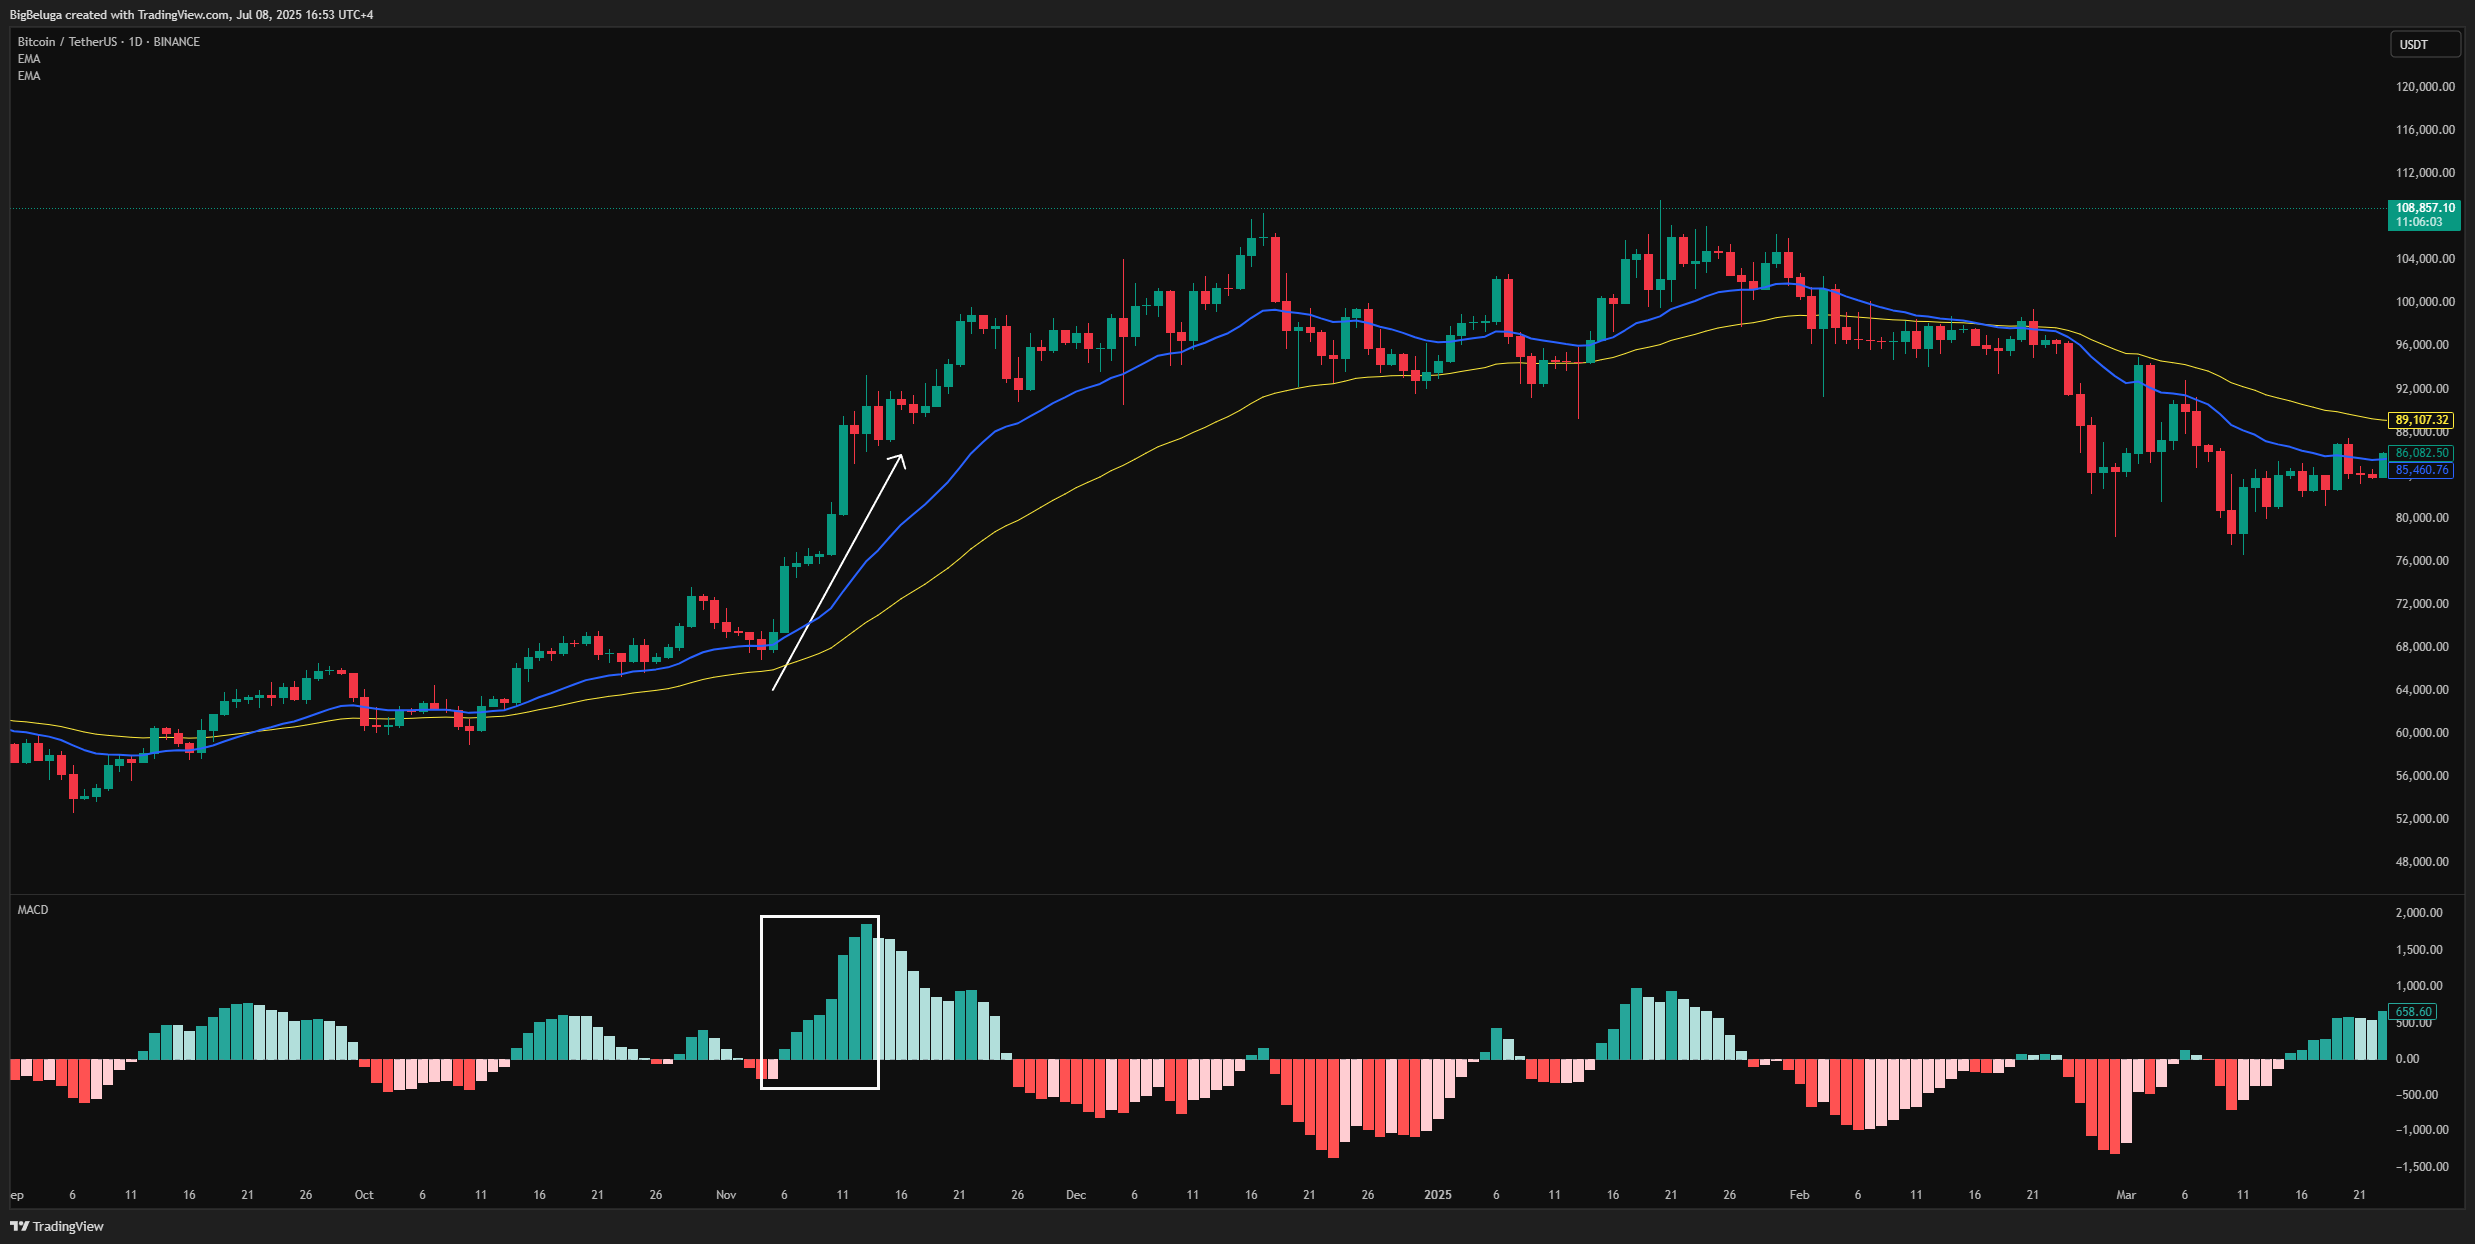Click the blue EMA value label 85,460.76
The width and height of the screenshot is (2475, 1244).
tap(2421, 470)
